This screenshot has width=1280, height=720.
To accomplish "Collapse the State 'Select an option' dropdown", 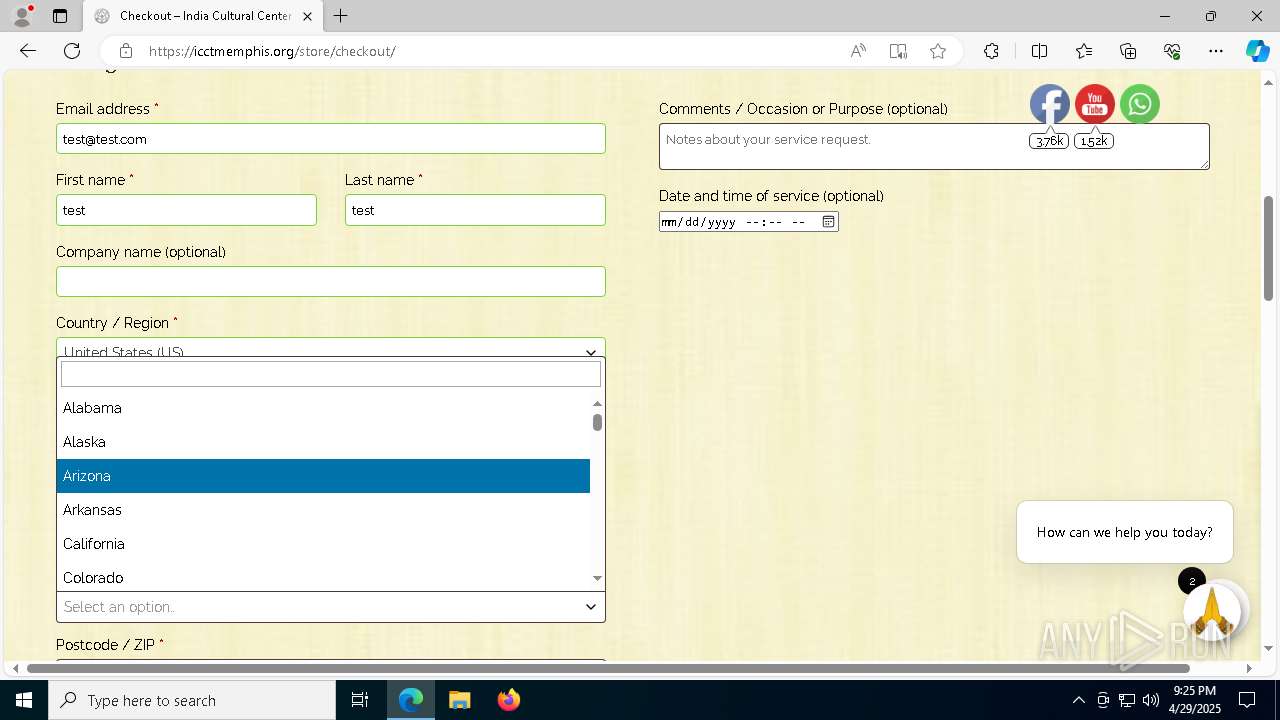I will pyautogui.click(x=331, y=607).
